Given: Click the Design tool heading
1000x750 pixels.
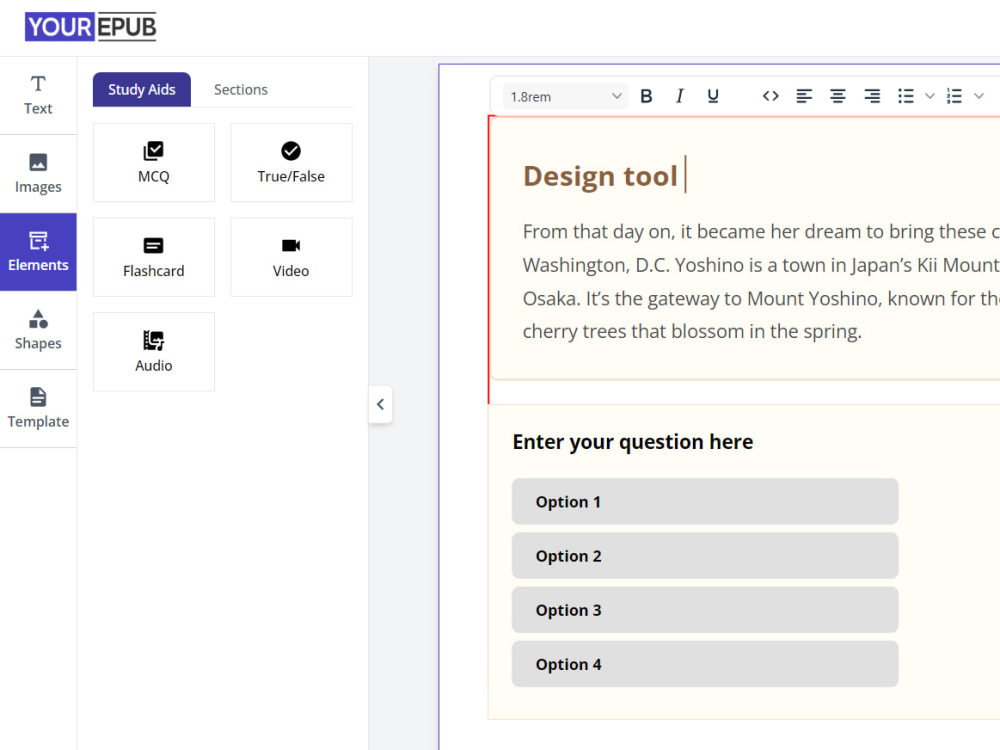Looking at the screenshot, I should coord(599,176).
